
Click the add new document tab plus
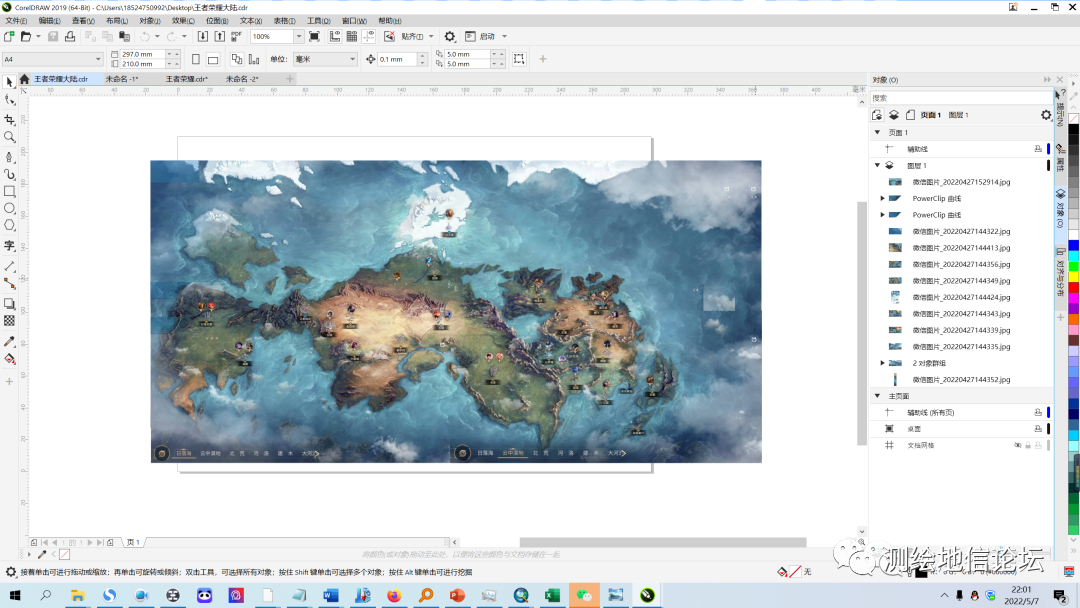pyautogui.click(x=290, y=79)
